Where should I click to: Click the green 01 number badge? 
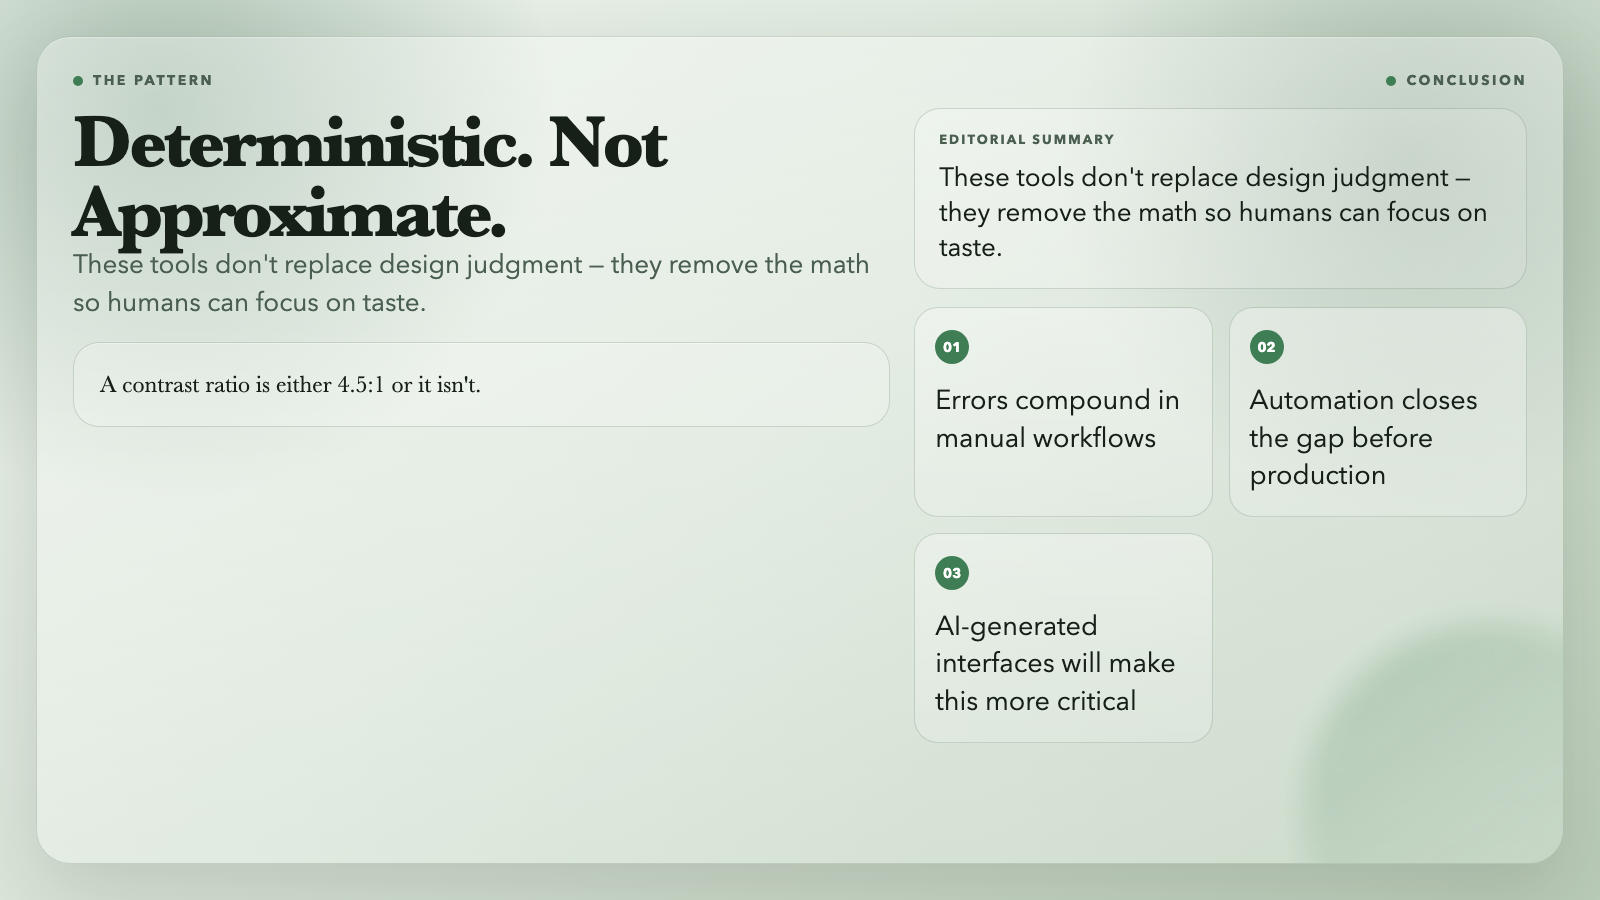[952, 347]
